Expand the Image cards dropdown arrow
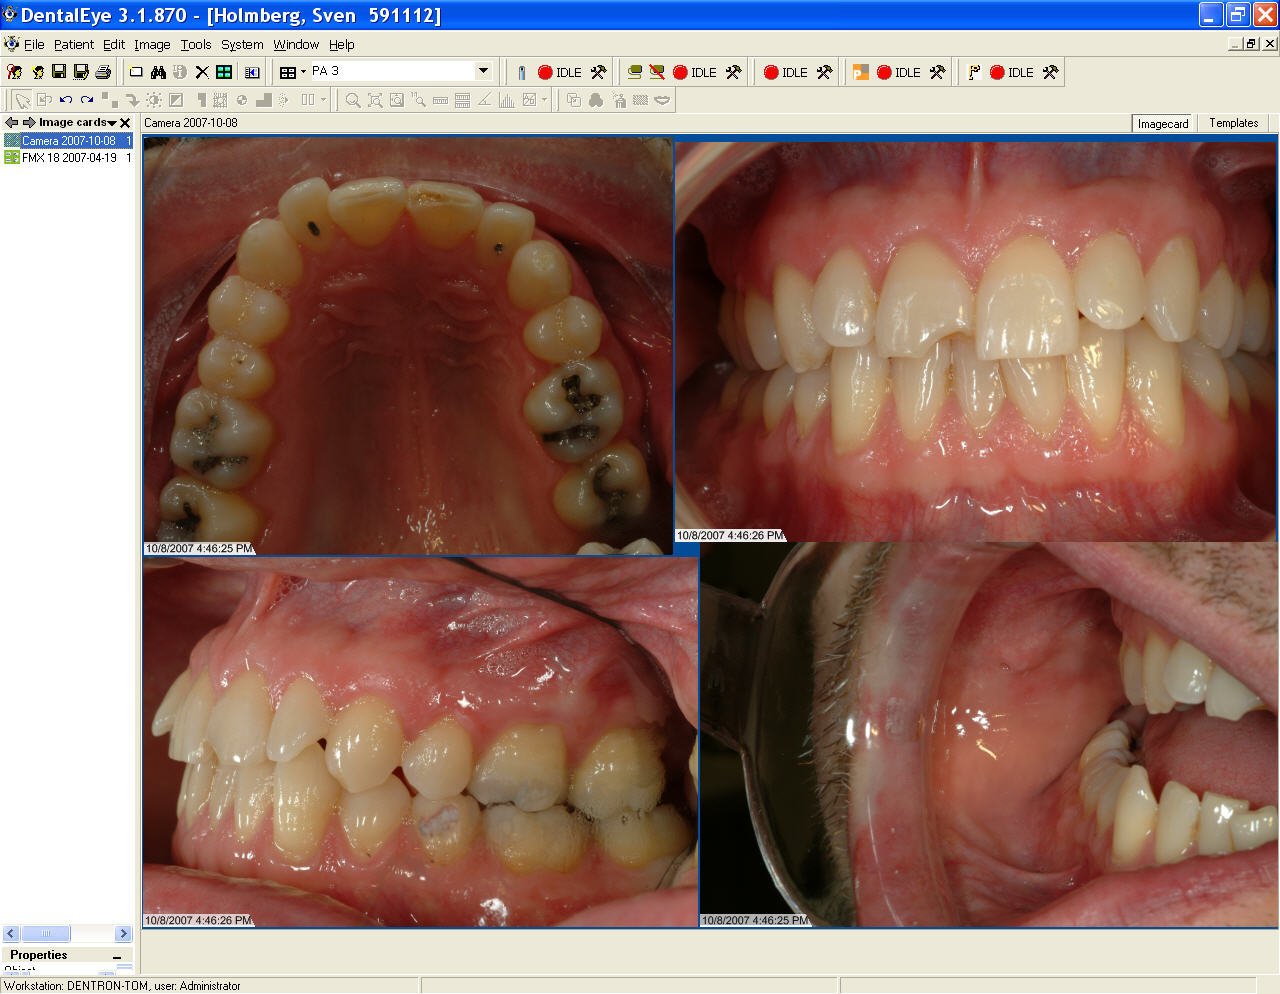 click(x=112, y=123)
